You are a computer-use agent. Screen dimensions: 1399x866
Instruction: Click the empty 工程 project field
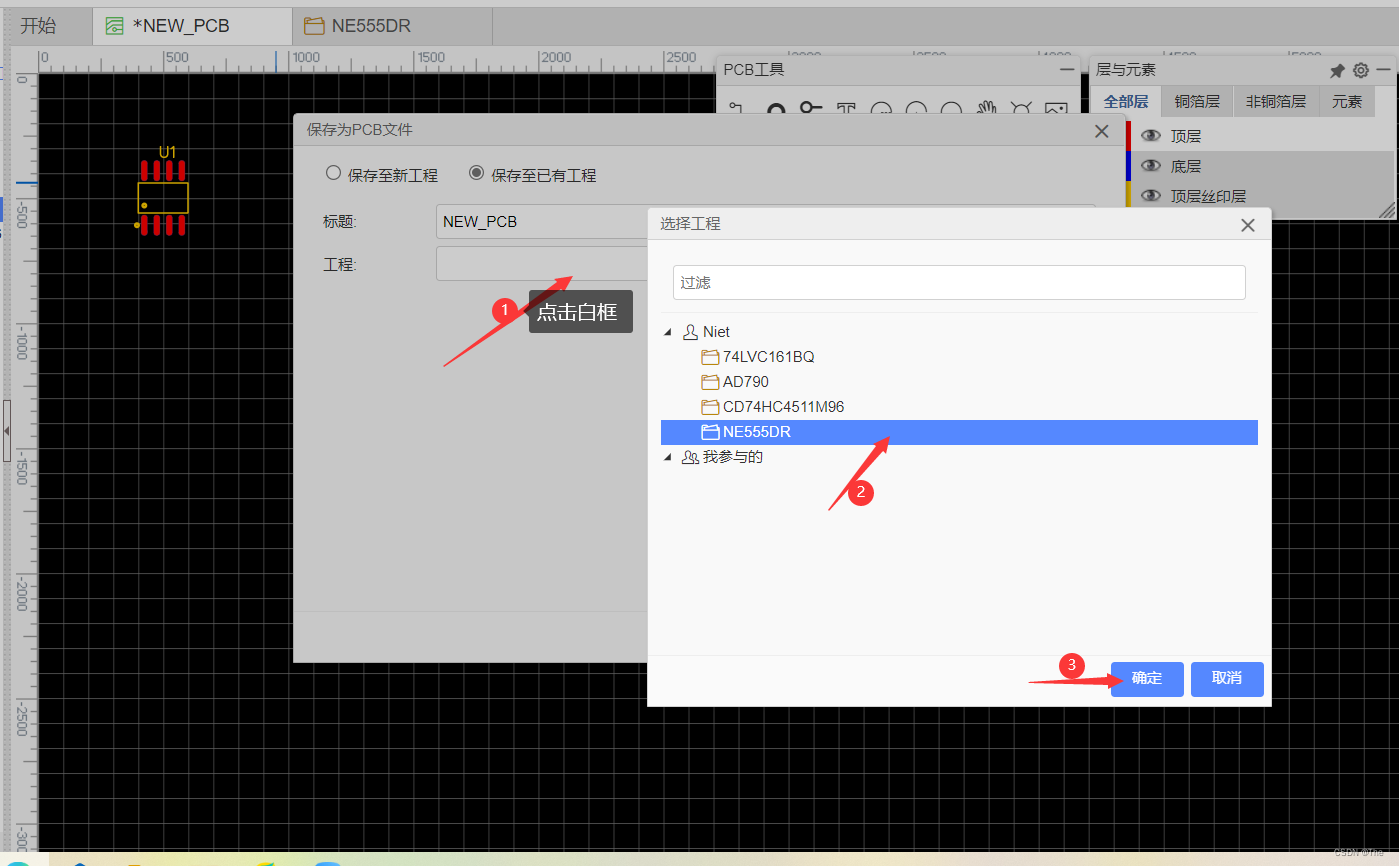tap(542, 264)
